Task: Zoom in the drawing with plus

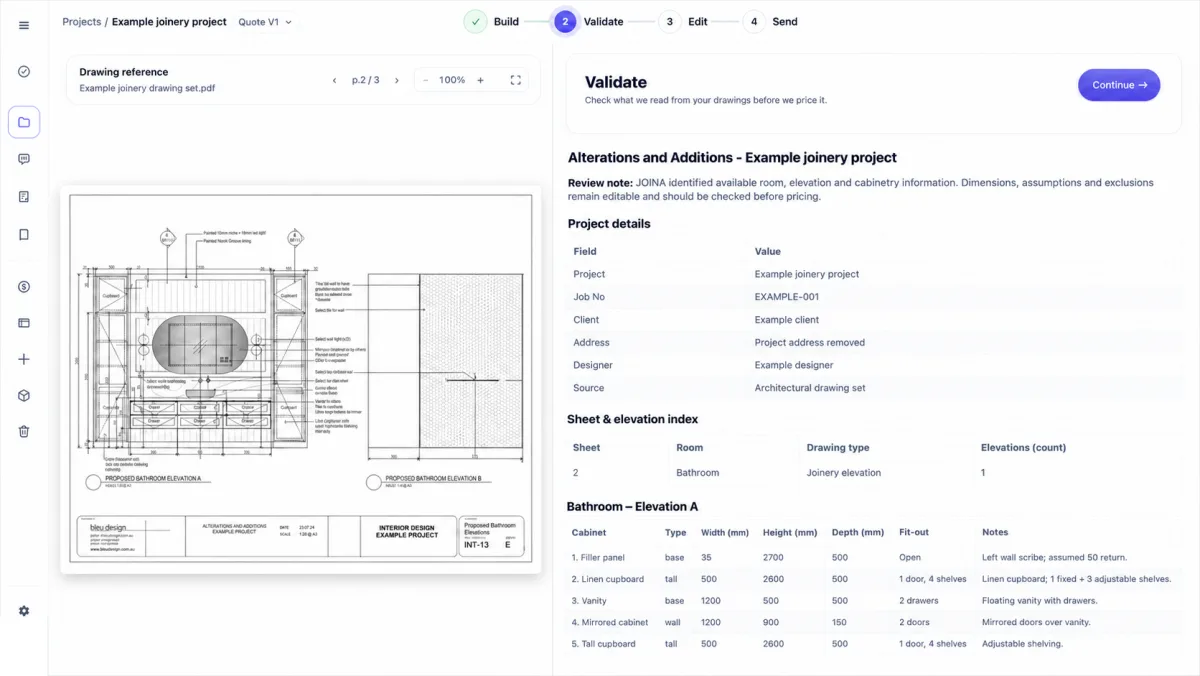Action: [480, 80]
